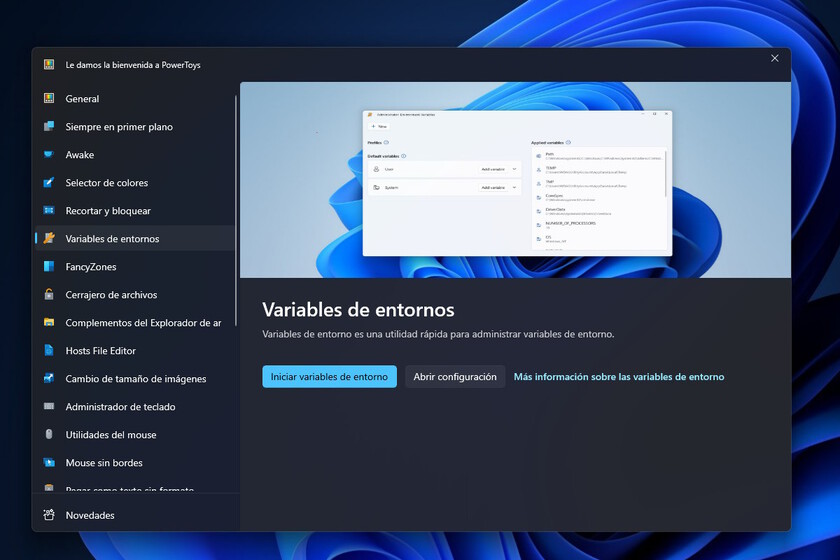This screenshot has width=840, height=560.
Task: Click the Cerrajero de archivos lock icon
Action: coord(49,294)
